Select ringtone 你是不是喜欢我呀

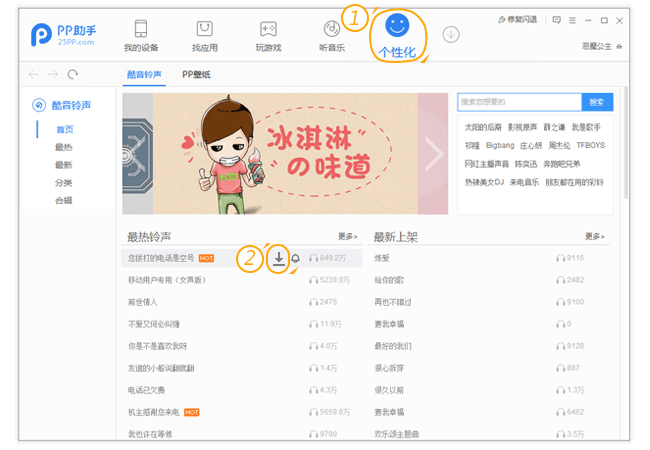pos(158,346)
